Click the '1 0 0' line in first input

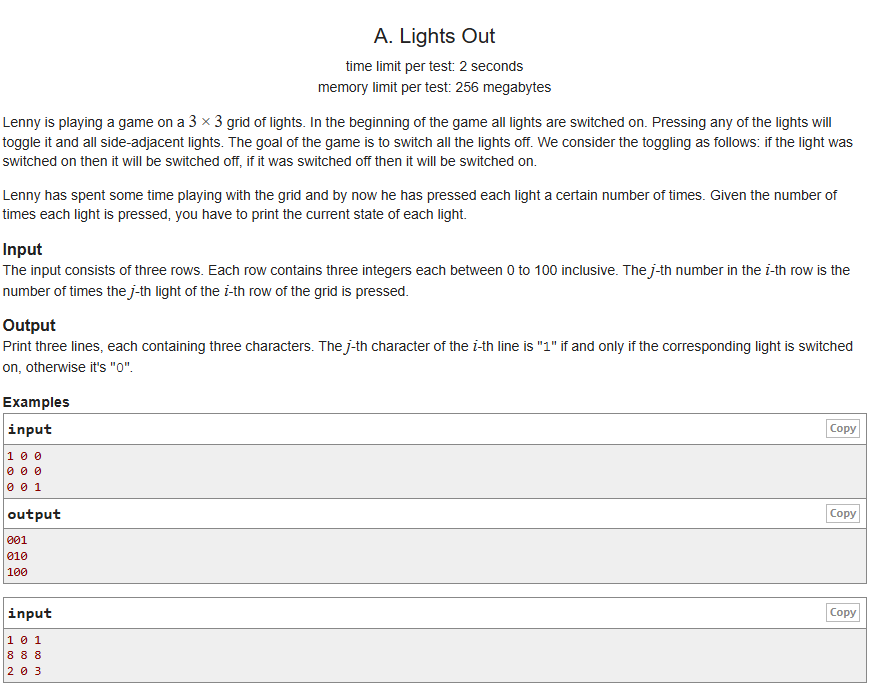(x=24, y=456)
